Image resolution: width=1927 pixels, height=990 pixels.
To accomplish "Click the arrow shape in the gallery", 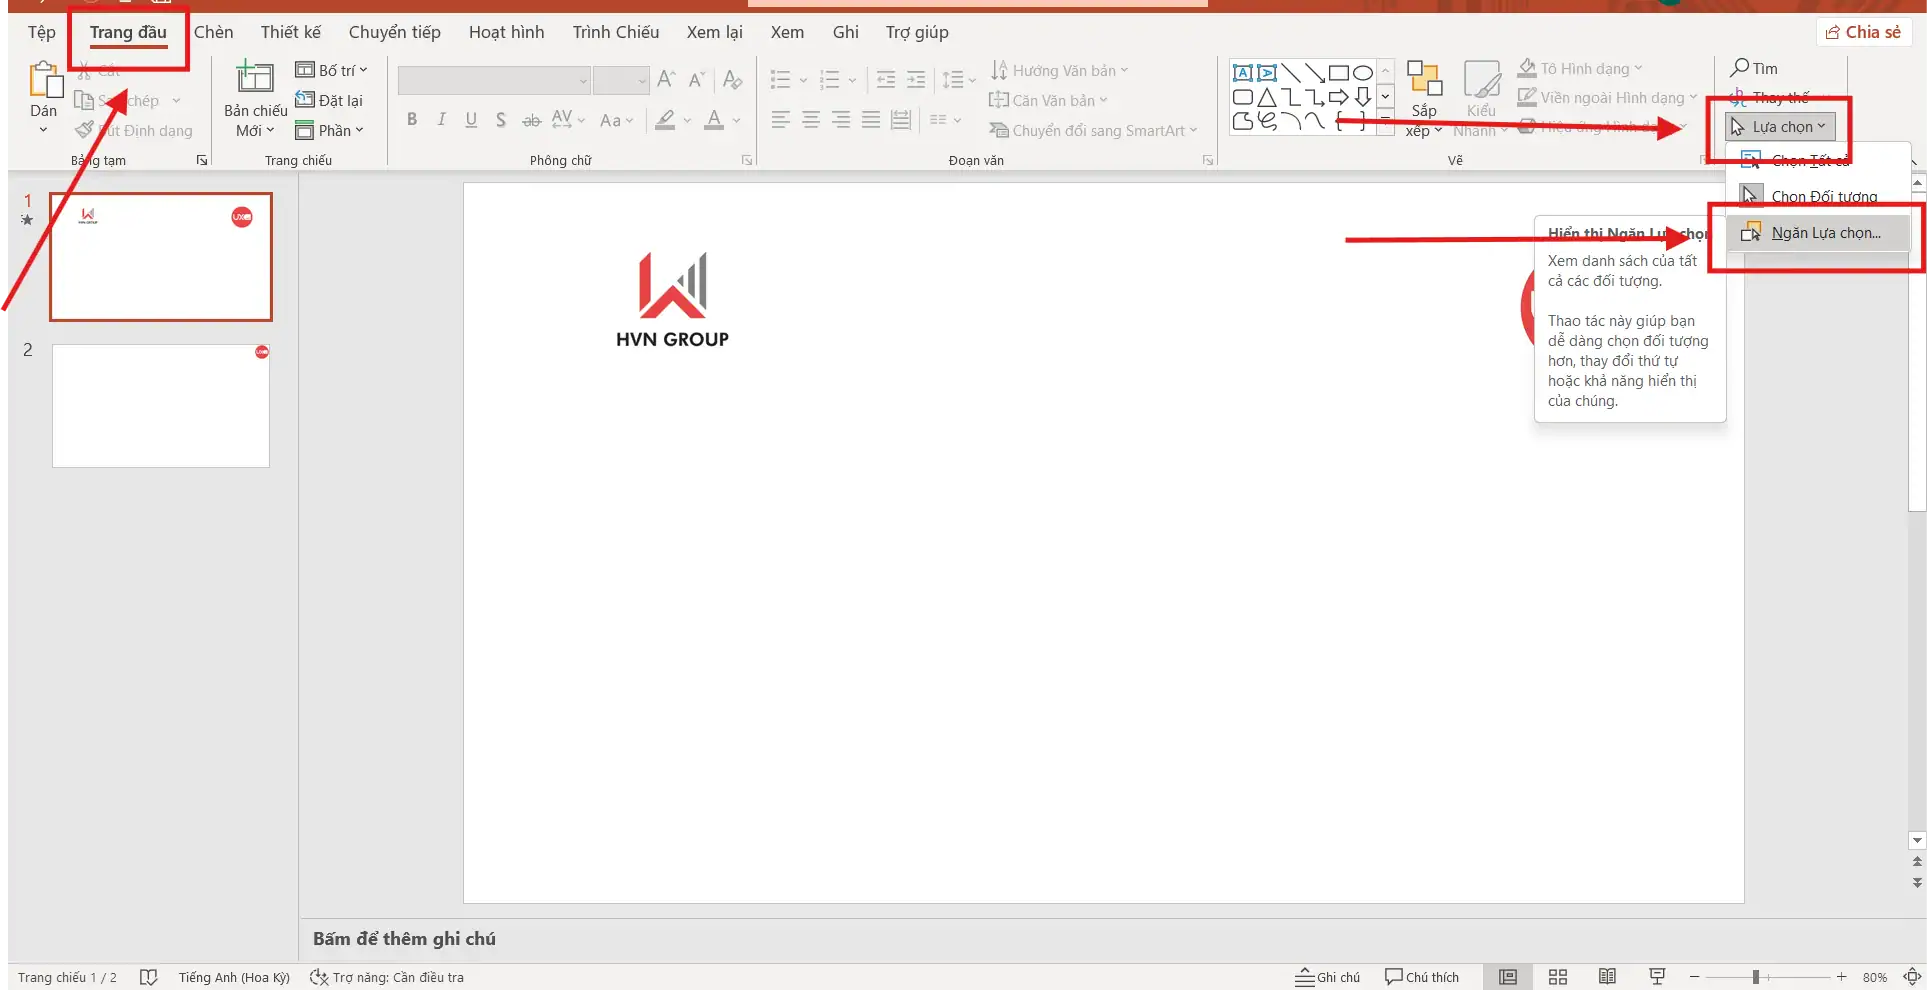I will [1339, 97].
